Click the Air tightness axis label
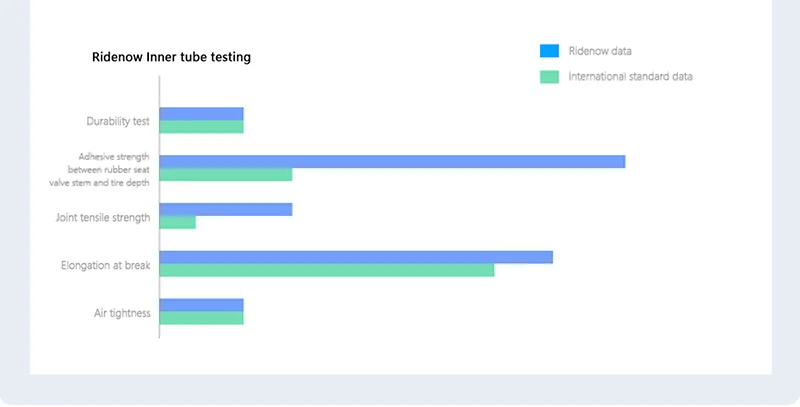The width and height of the screenshot is (800, 407). point(122,313)
